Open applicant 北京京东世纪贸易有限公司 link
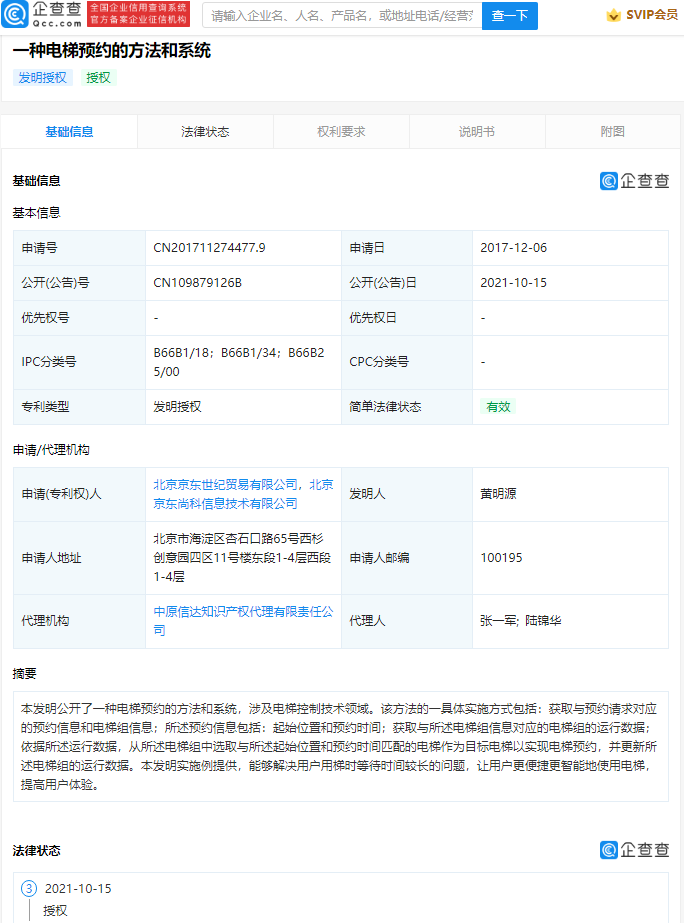 point(226,484)
